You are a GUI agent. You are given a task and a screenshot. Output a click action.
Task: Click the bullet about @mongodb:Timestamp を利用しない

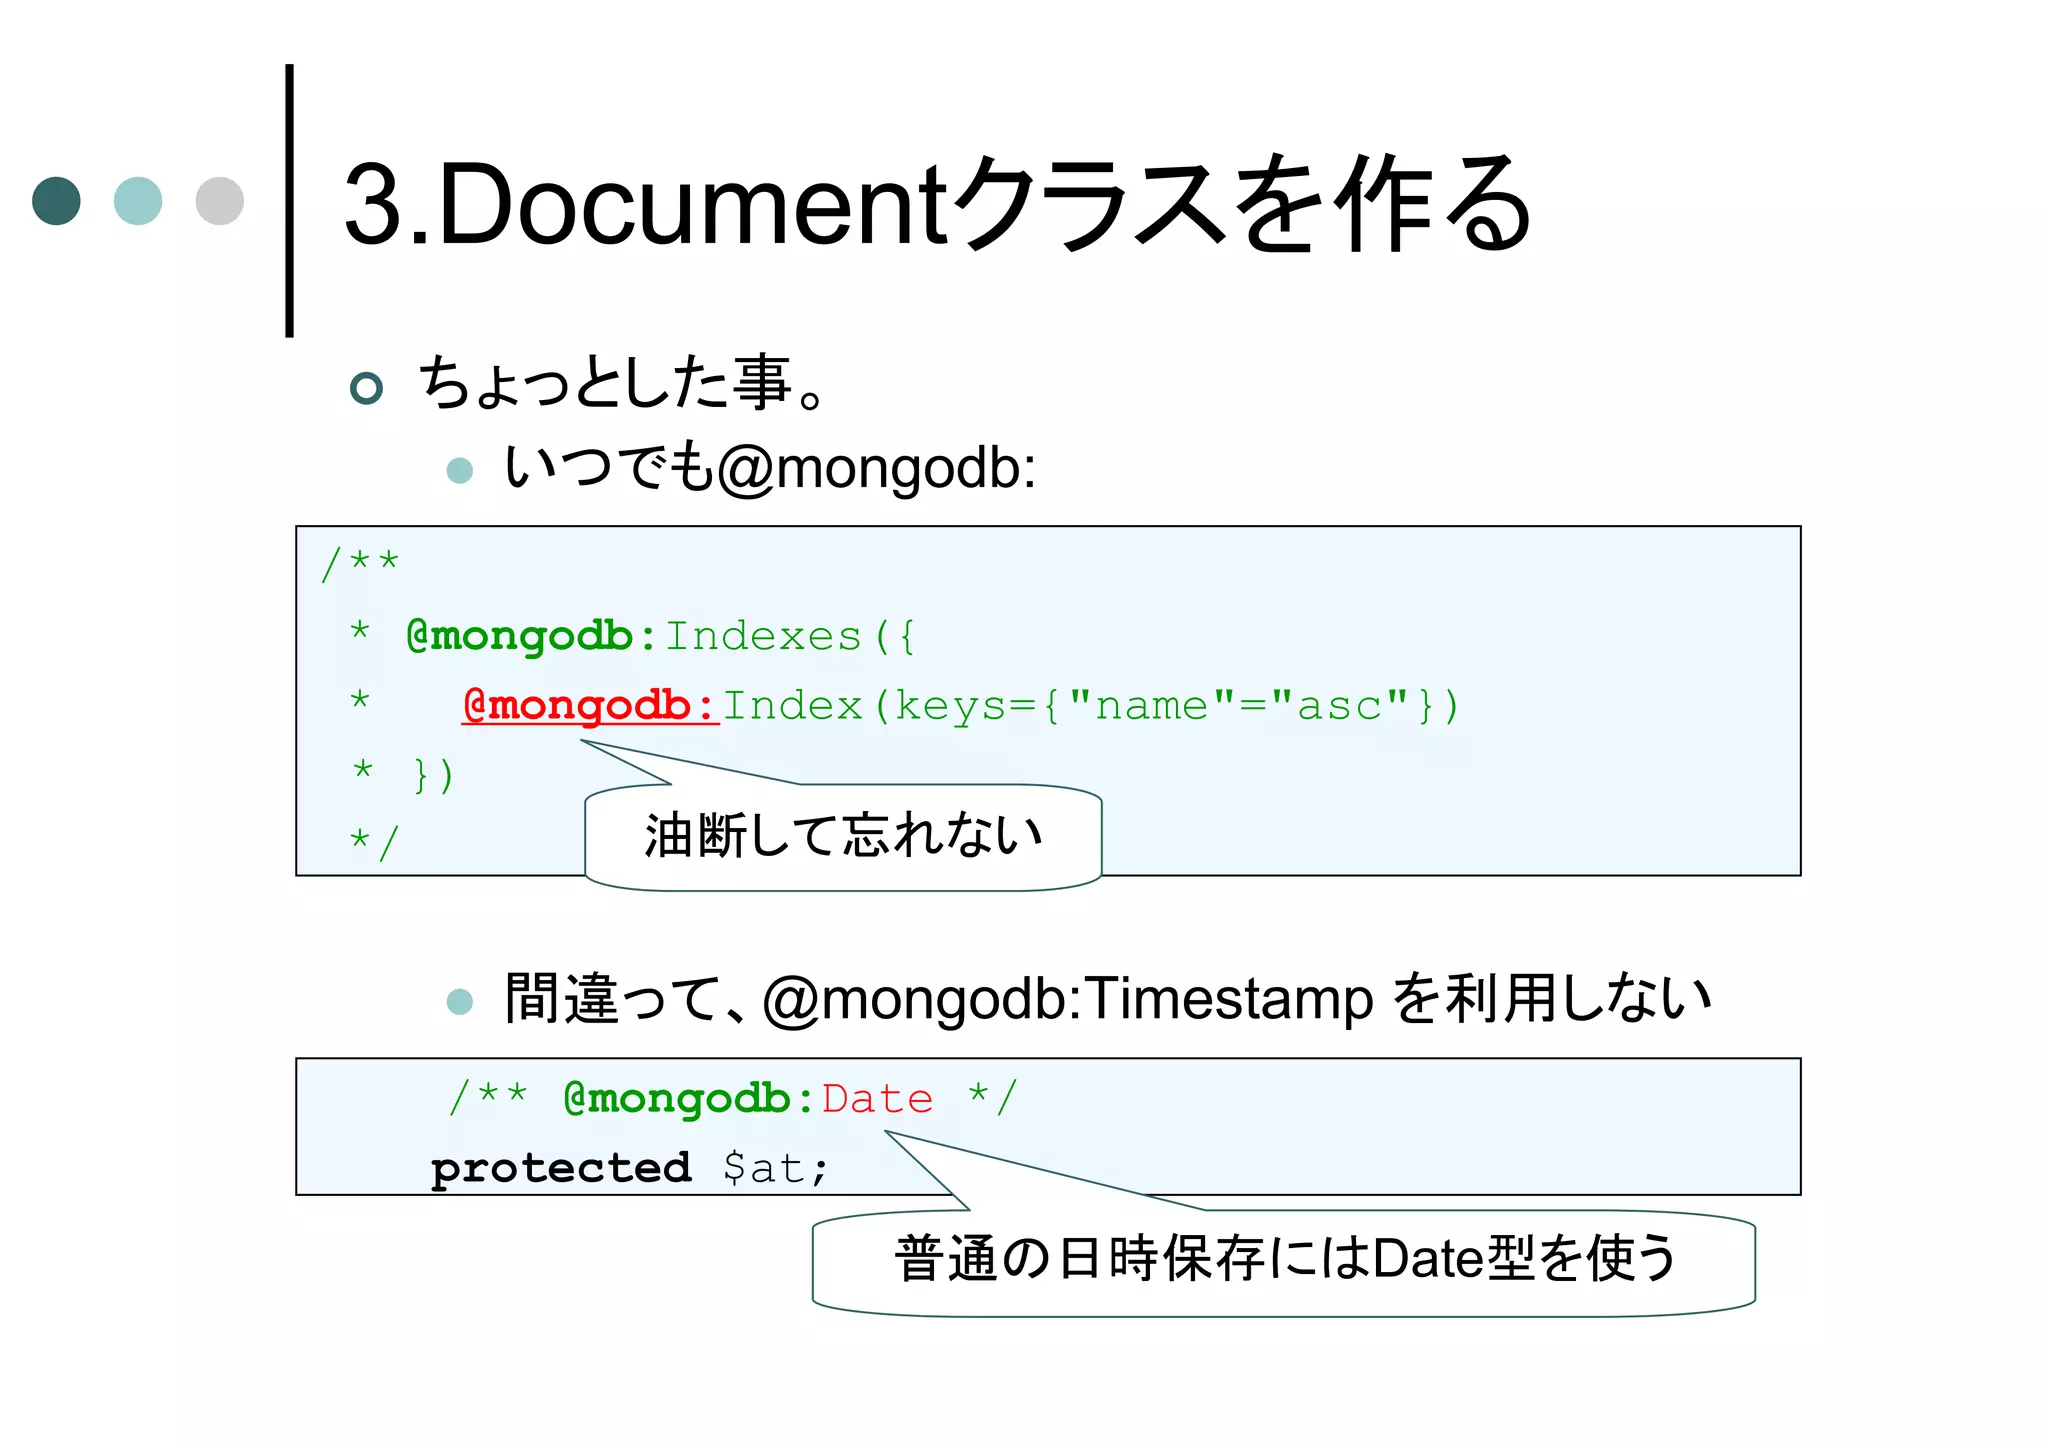tap(1107, 998)
